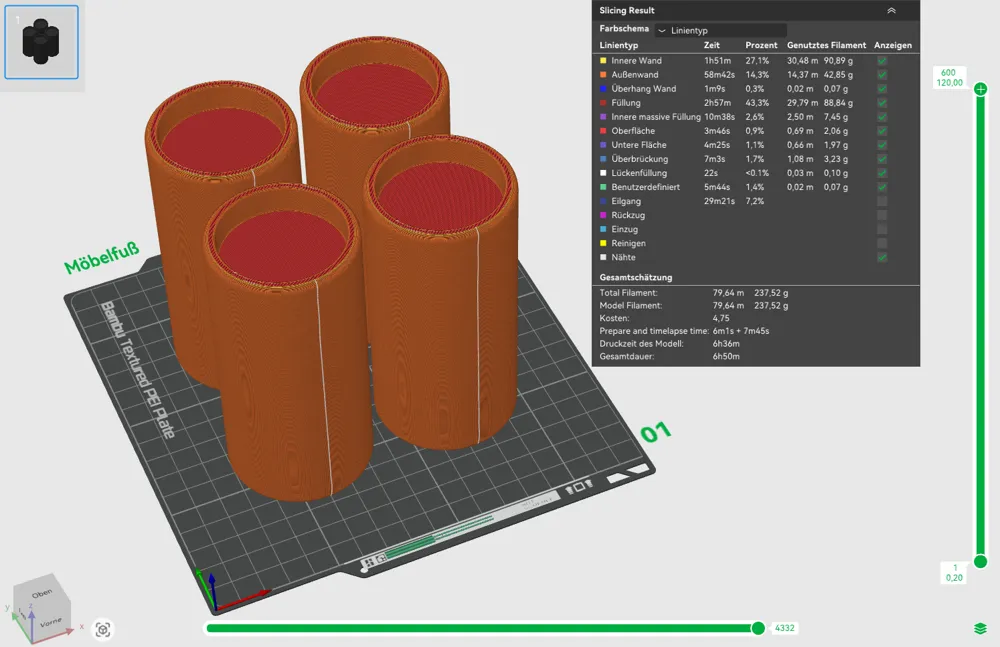Click the bottom handle of layer slider
The width and height of the screenshot is (1000, 647).
pos(981,561)
